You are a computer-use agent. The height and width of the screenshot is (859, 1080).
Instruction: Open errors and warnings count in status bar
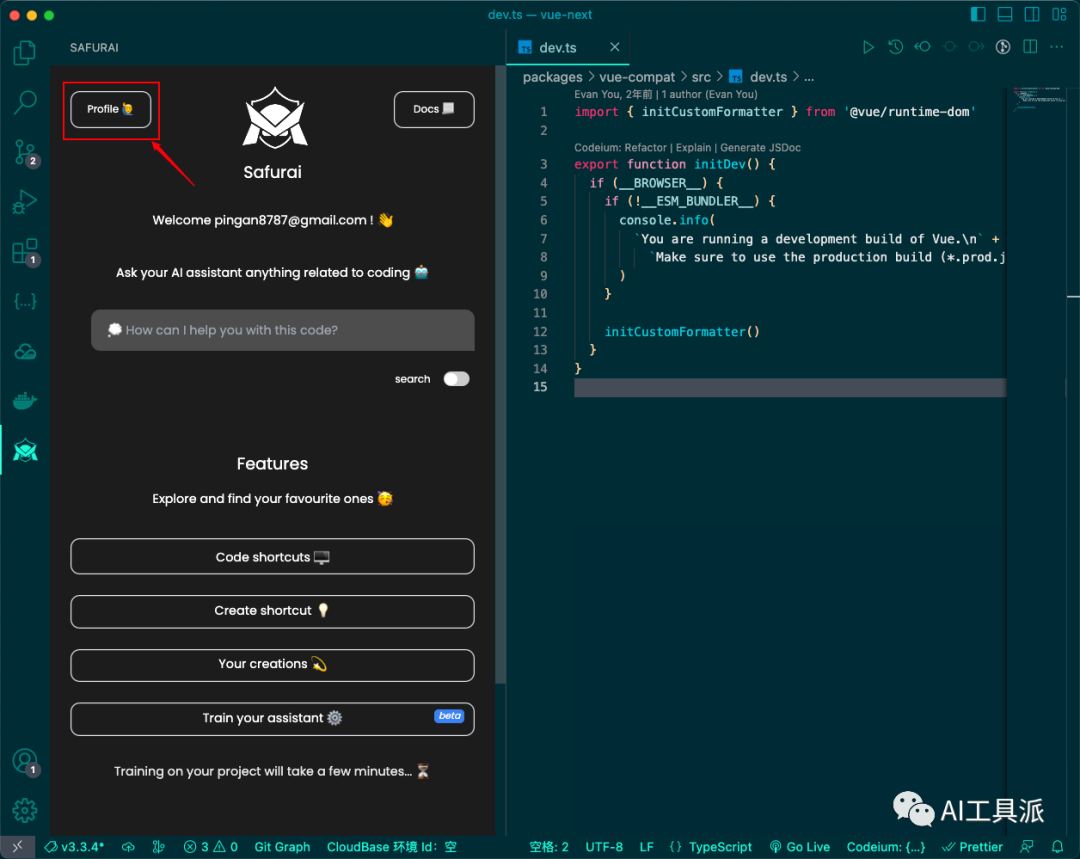pyautogui.click(x=211, y=847)
